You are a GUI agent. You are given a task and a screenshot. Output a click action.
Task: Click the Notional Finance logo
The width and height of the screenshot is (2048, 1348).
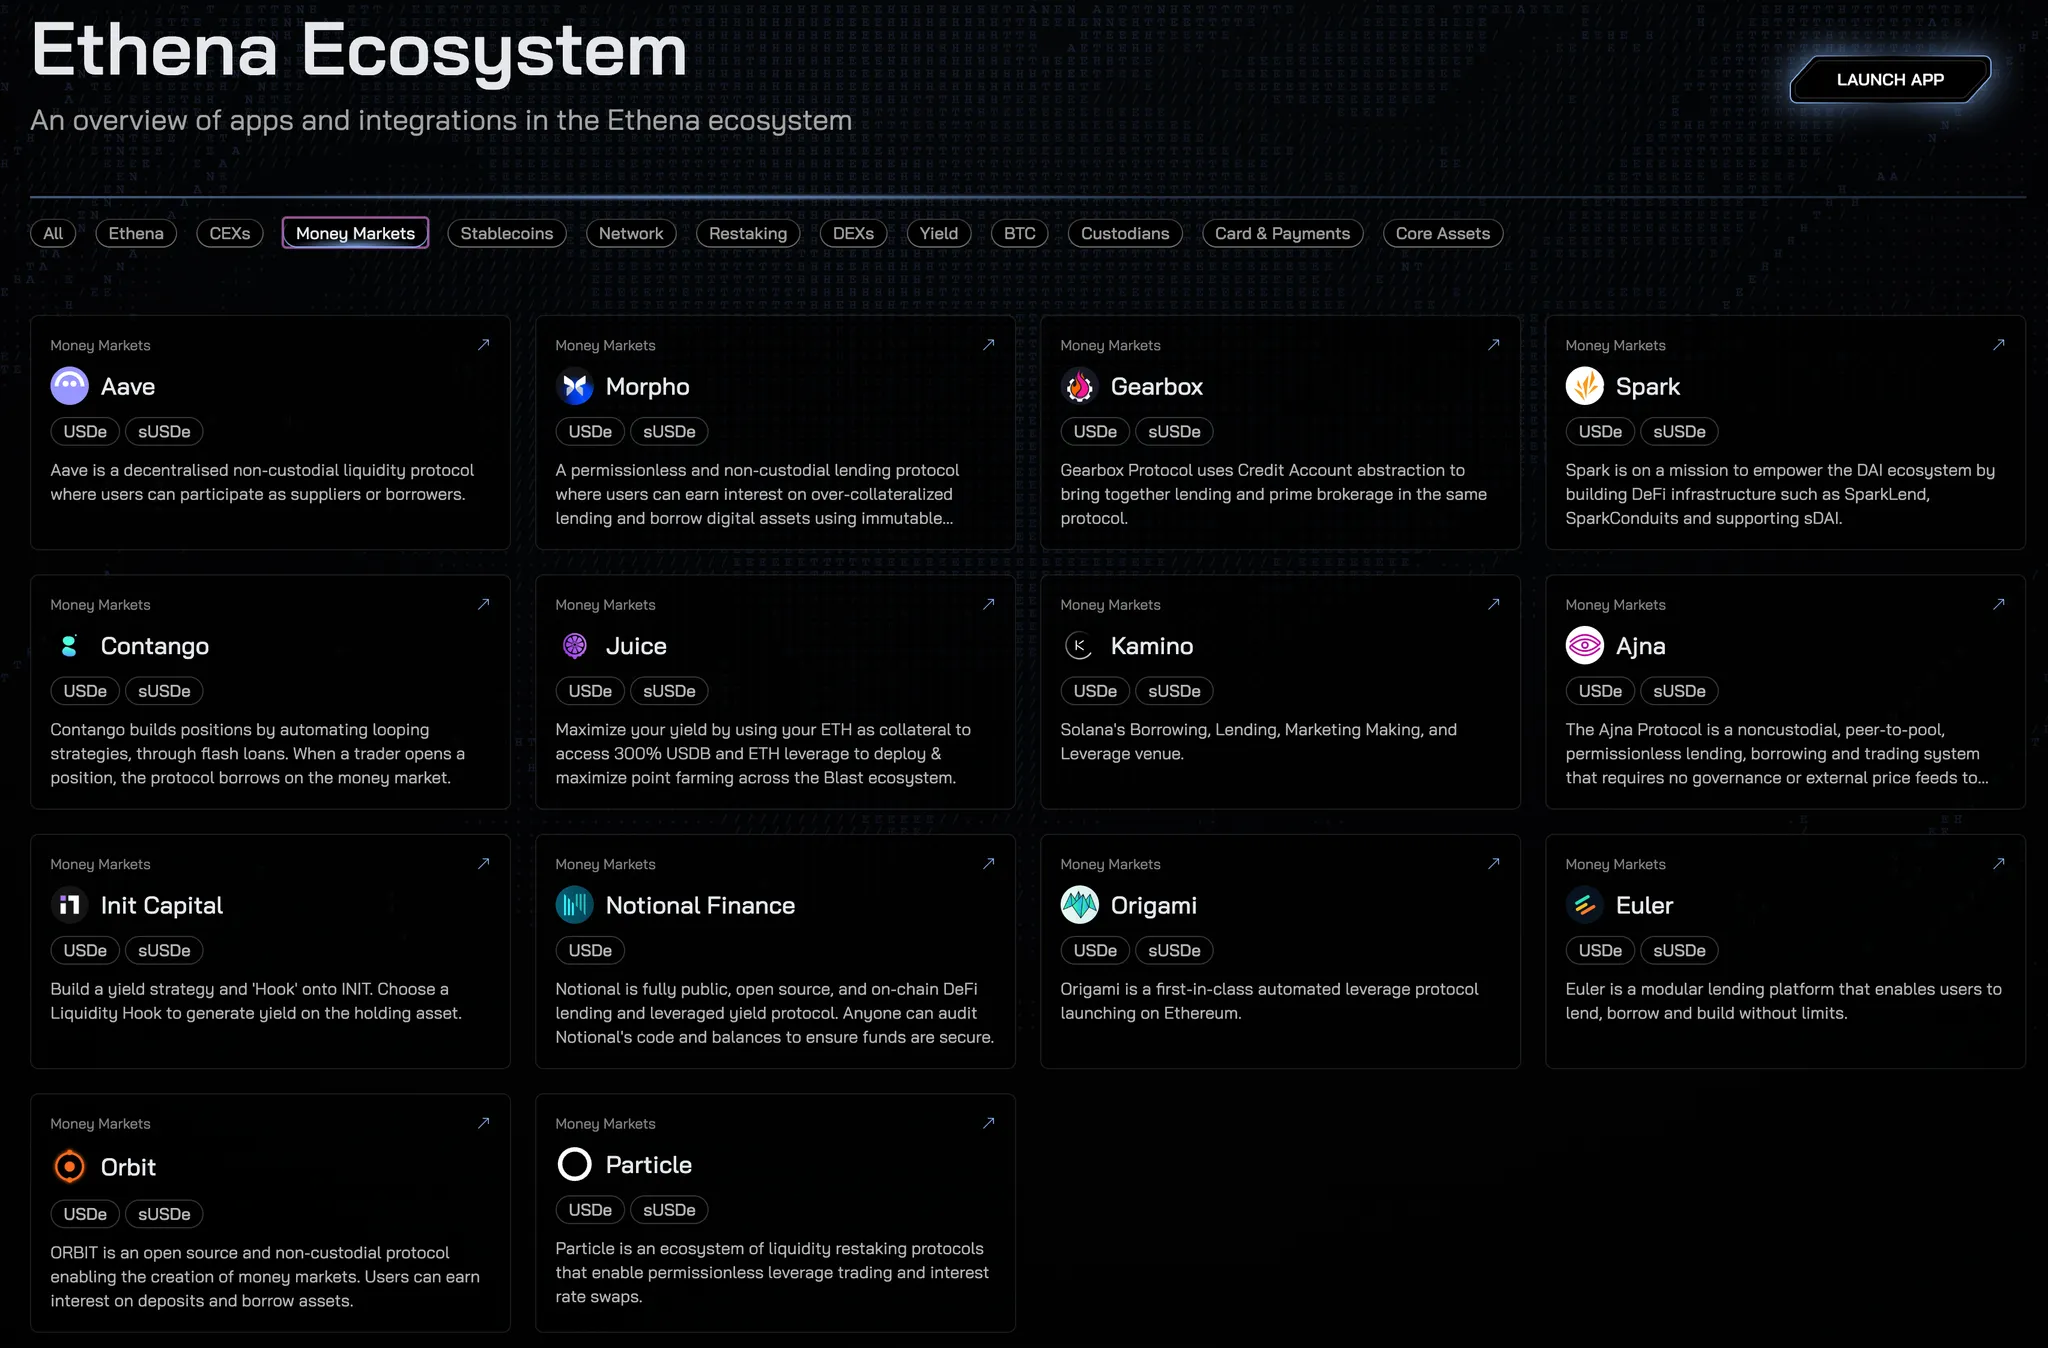tap(574, 905)
